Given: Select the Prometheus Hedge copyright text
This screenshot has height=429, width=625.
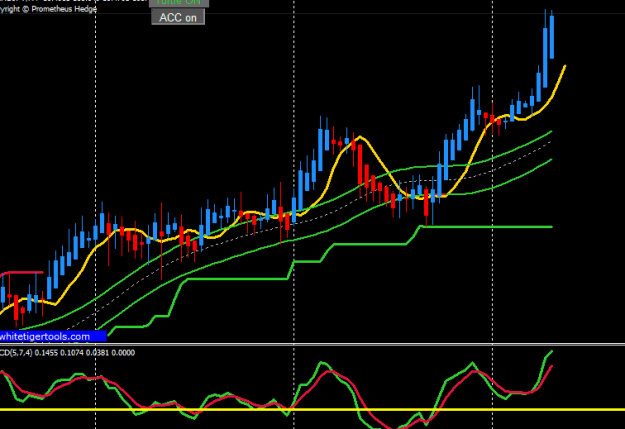Looking at the screenshot, I should tap(48, 9).
